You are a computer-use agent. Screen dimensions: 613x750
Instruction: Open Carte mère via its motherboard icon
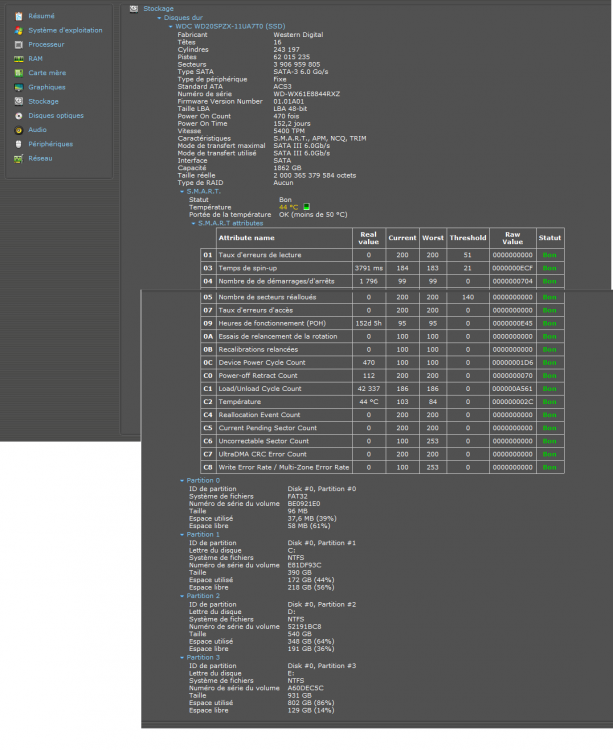[19, 73]
